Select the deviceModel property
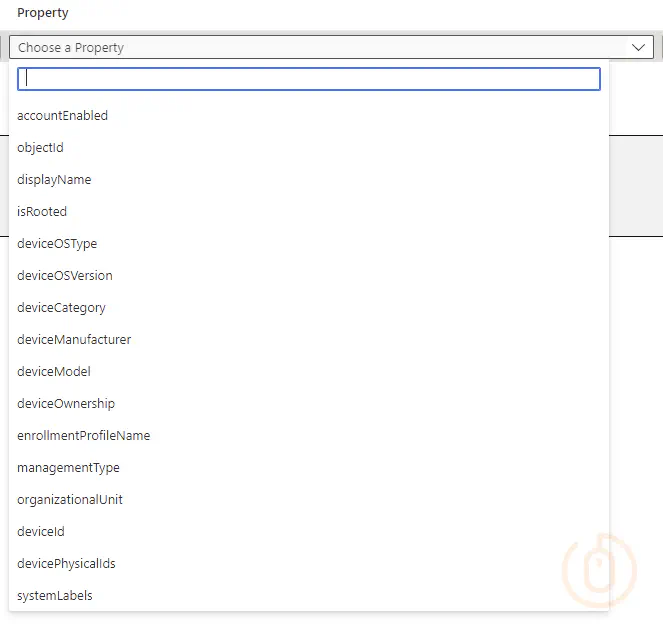The height and width of the screenshot is (634, 663). pyautogui.click(x=54, y=372)
